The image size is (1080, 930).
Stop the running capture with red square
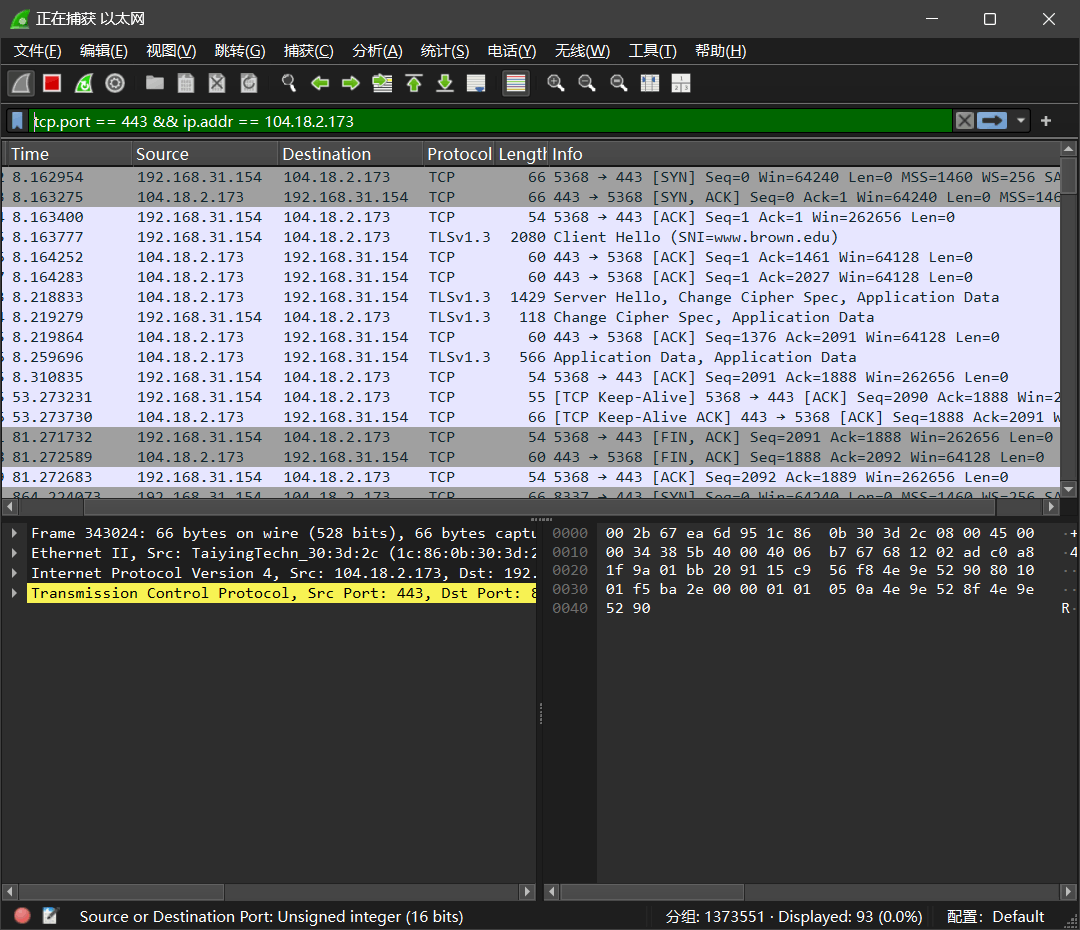tap(52, 83)
